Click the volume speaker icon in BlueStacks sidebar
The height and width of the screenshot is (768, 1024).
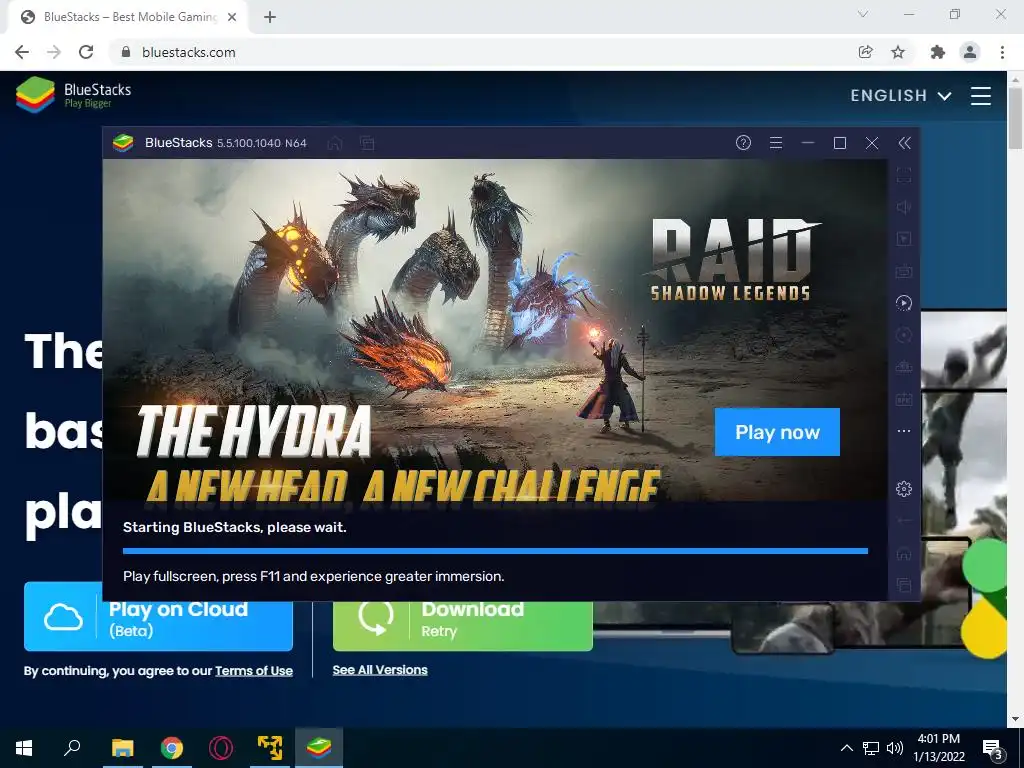point(904,207)
